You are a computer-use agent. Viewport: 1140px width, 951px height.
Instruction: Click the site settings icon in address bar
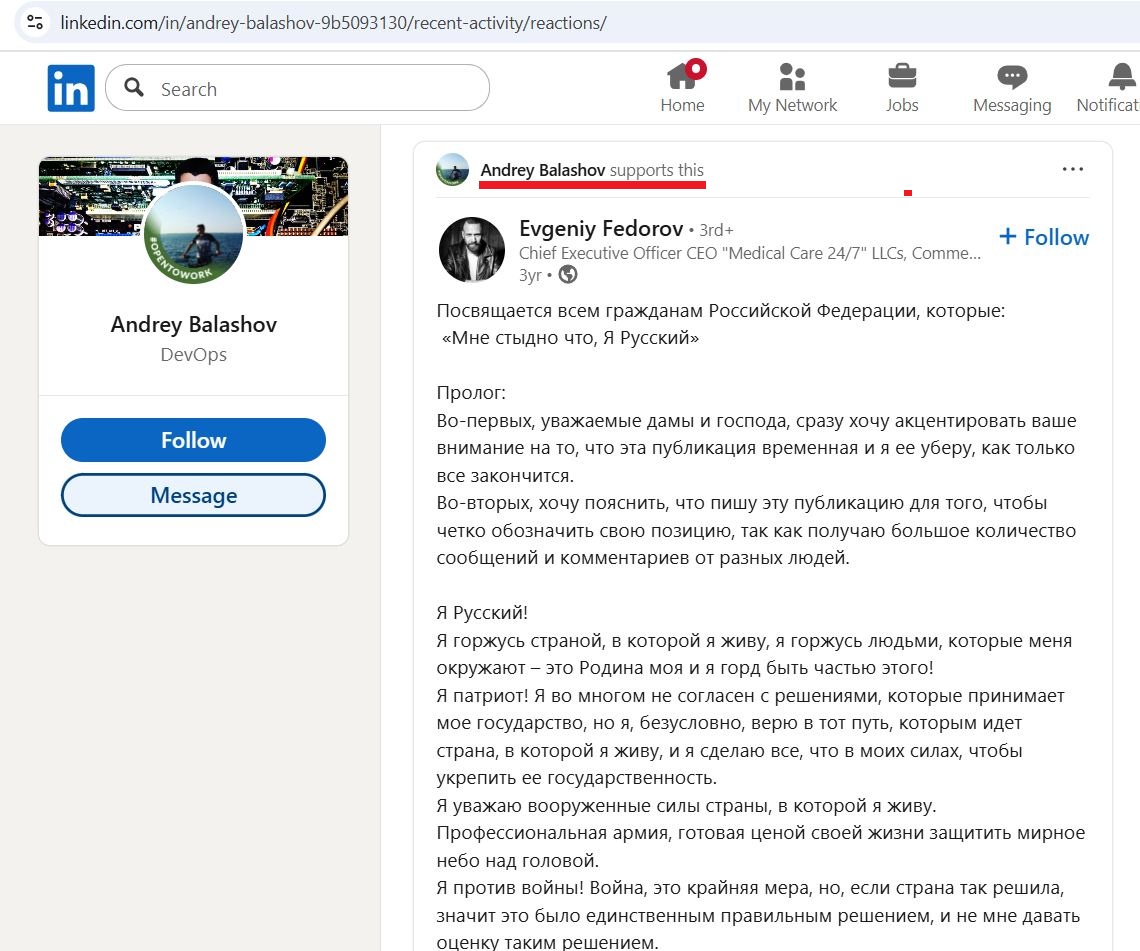click(35, 23)
